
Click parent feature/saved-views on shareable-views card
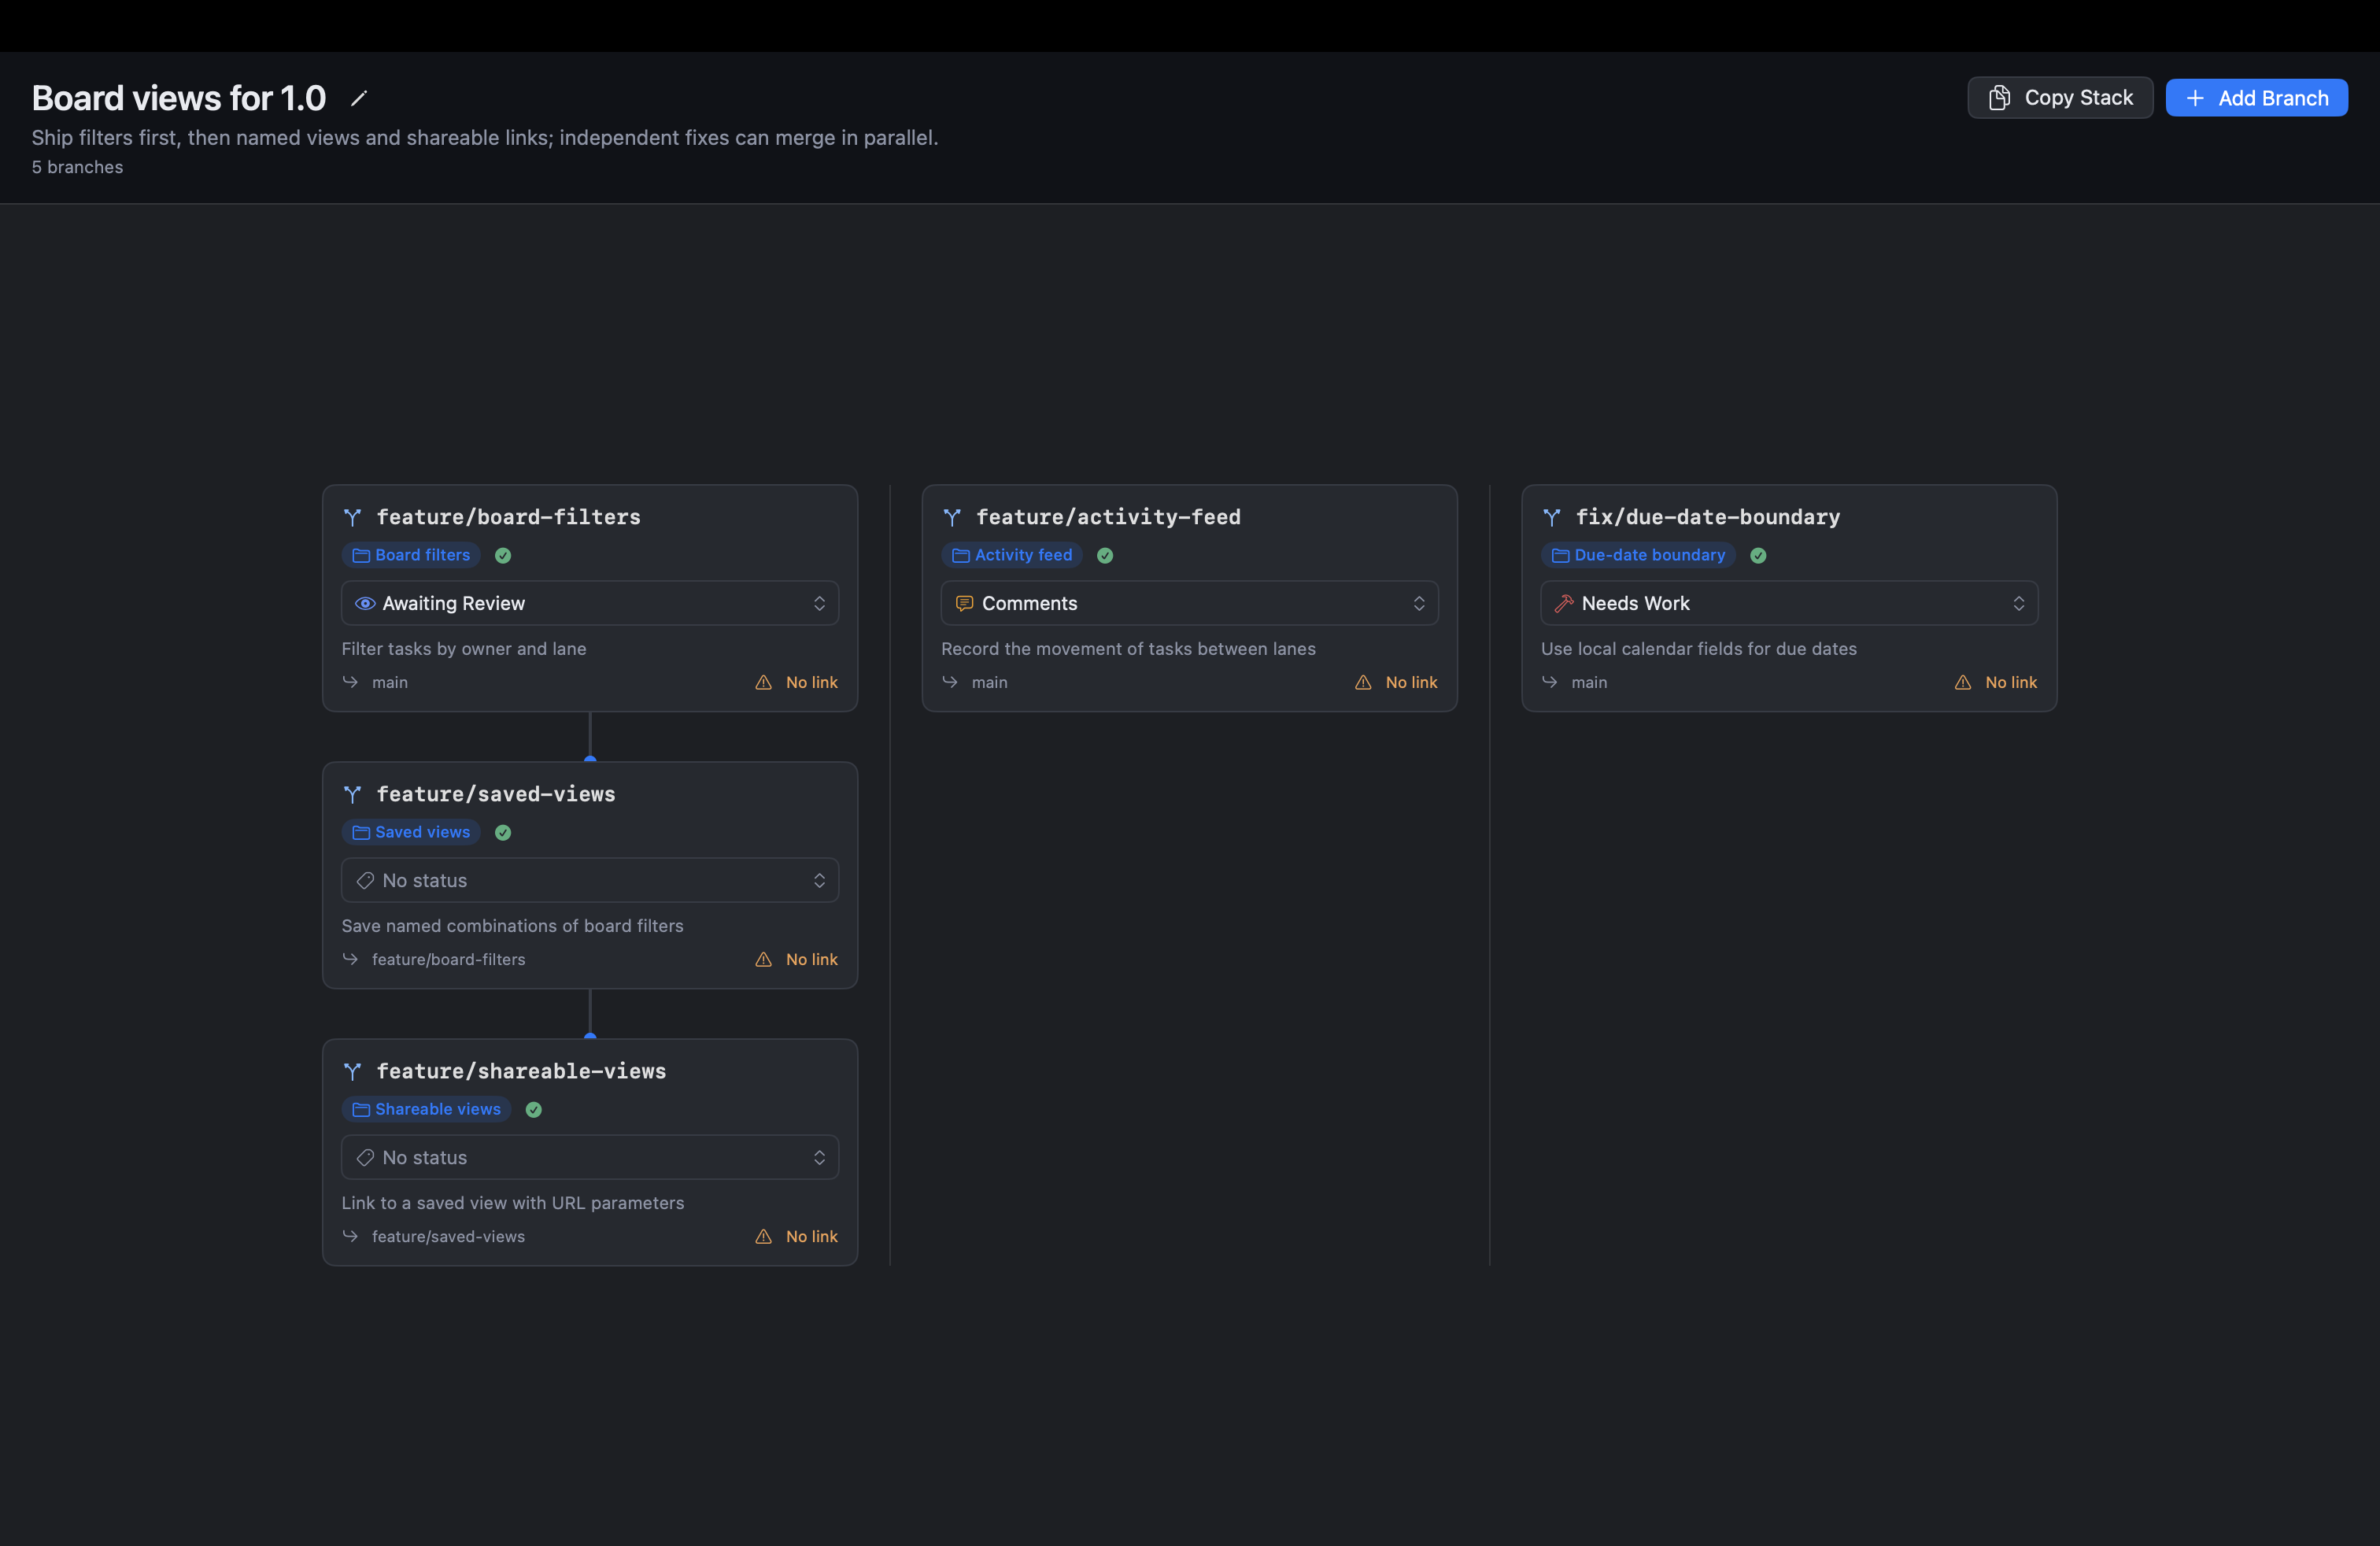pyautogui.click(x=448, y=1236)
